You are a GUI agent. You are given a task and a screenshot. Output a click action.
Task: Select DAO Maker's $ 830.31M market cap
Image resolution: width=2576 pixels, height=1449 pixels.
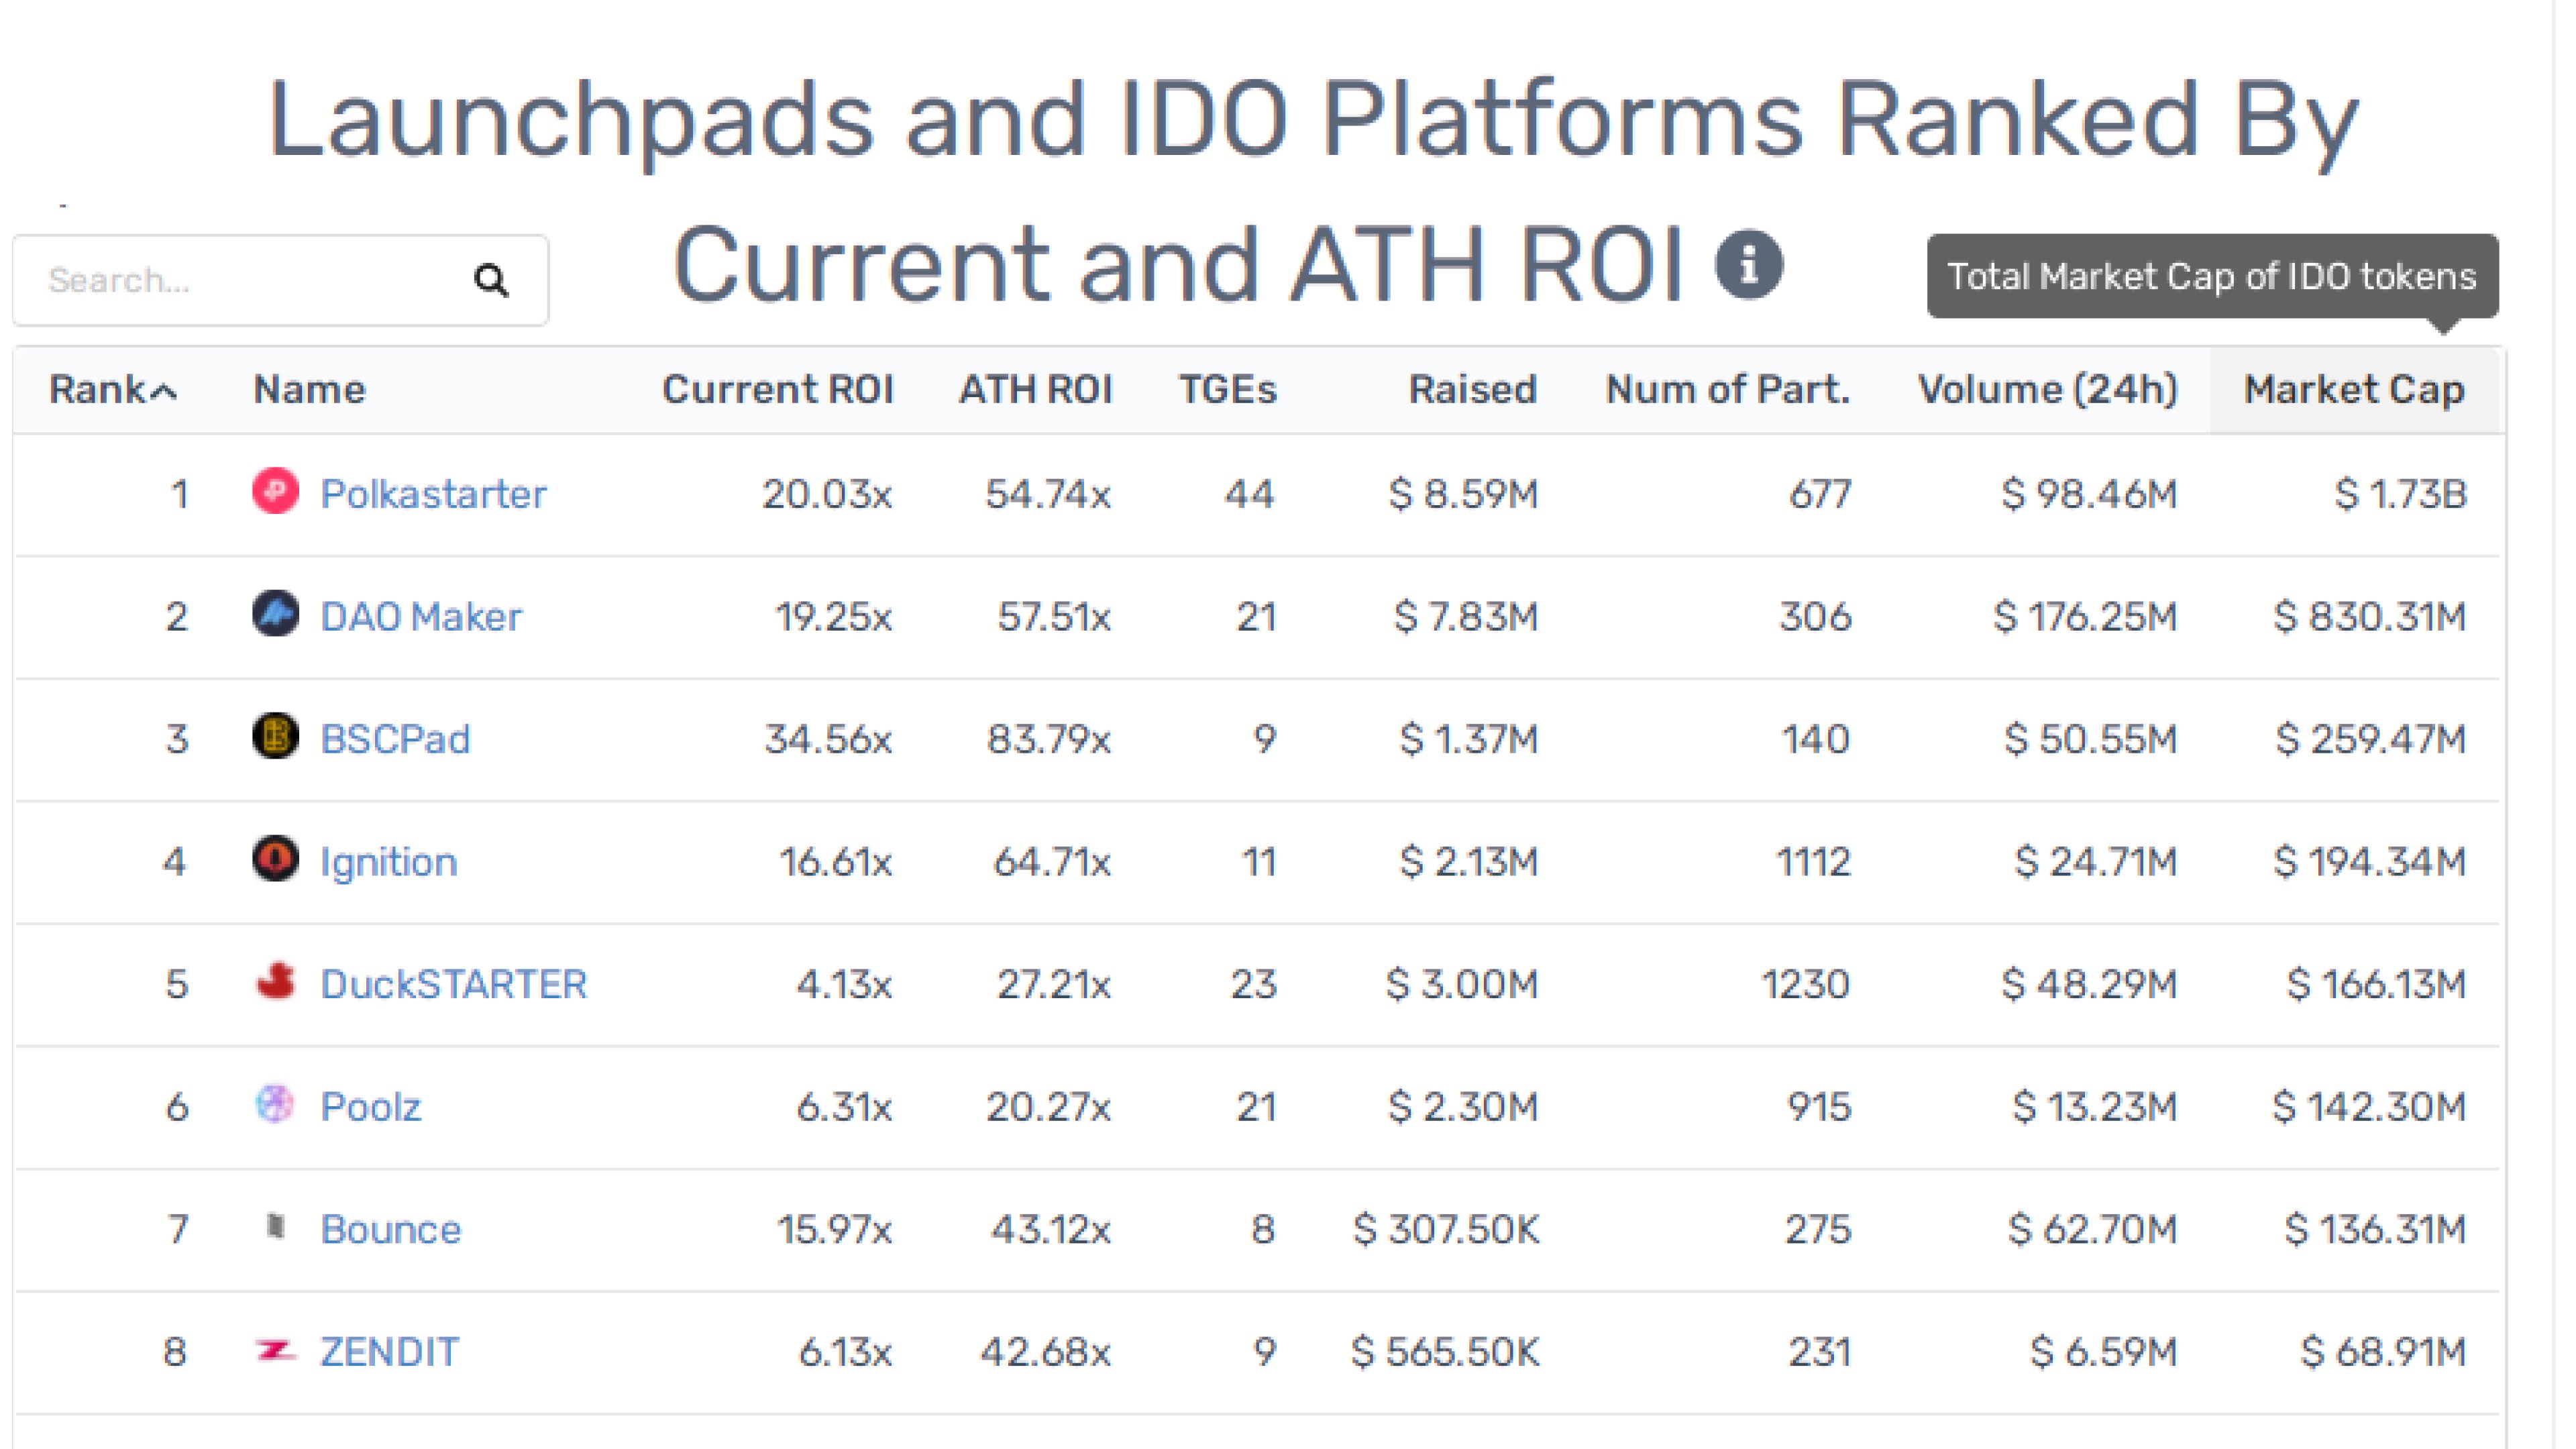[2369, 617]
